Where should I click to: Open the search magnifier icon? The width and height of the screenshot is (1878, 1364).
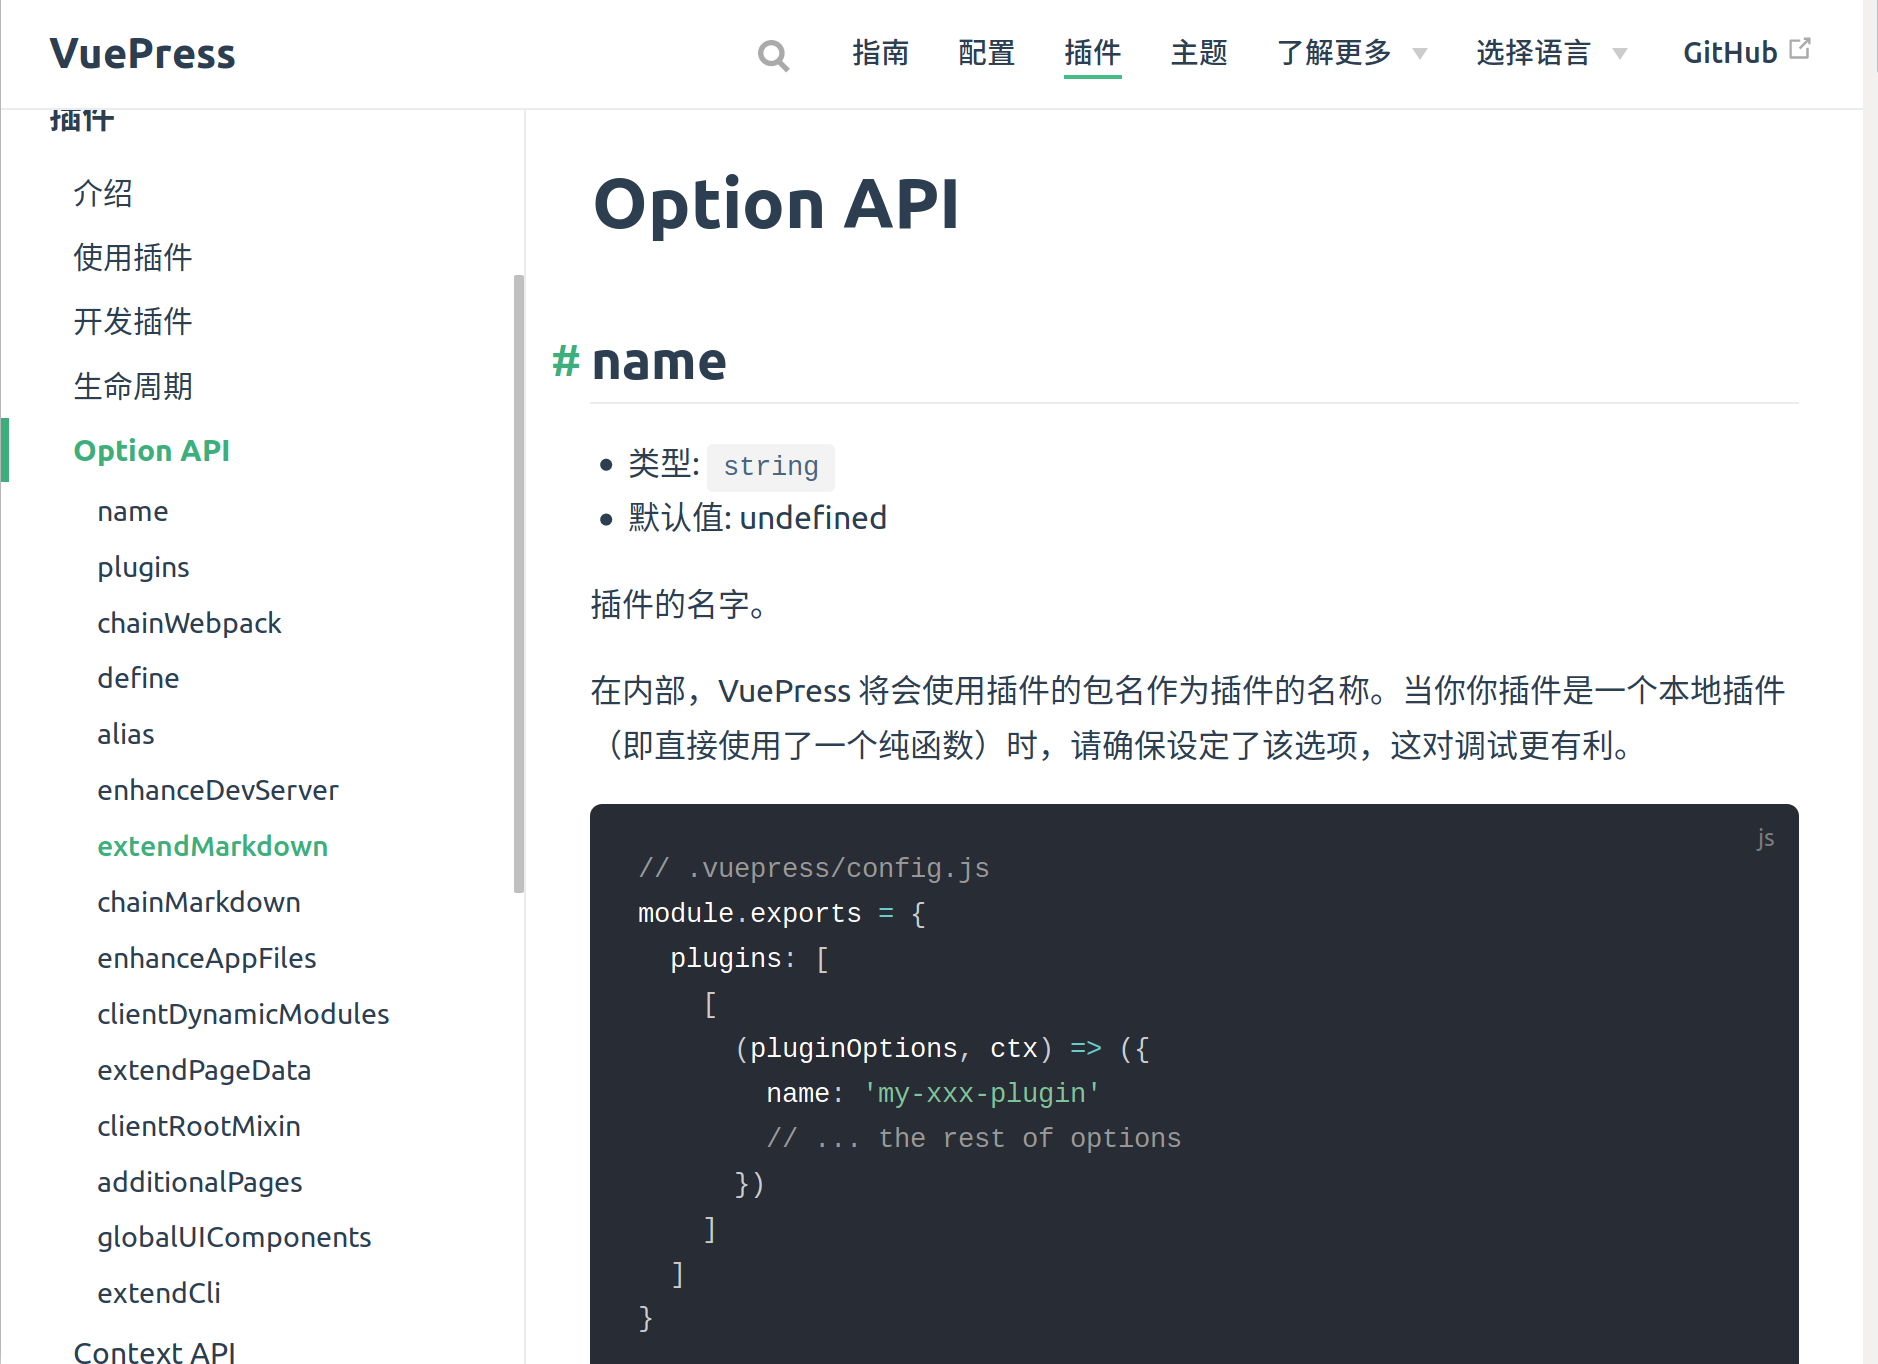[x=773, y=56]
